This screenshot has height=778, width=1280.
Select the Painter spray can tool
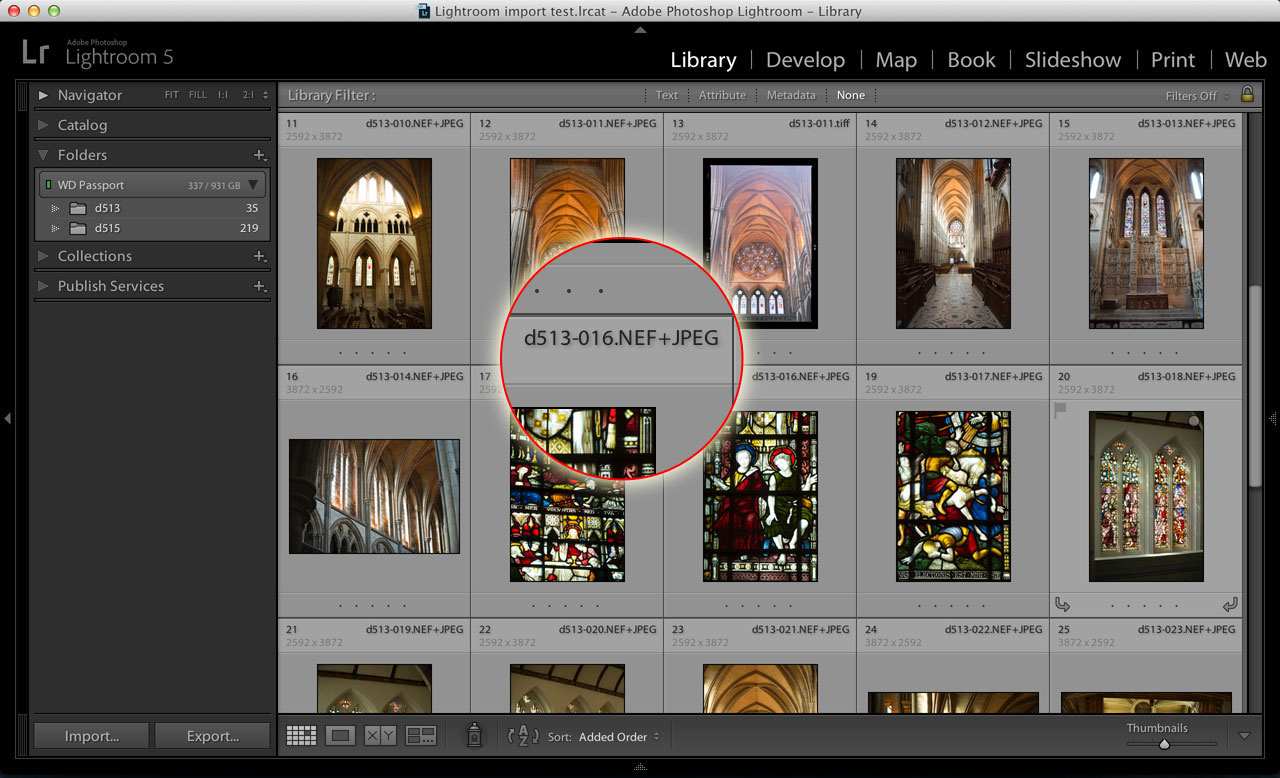pyautogui.click(x=474, y=736)
